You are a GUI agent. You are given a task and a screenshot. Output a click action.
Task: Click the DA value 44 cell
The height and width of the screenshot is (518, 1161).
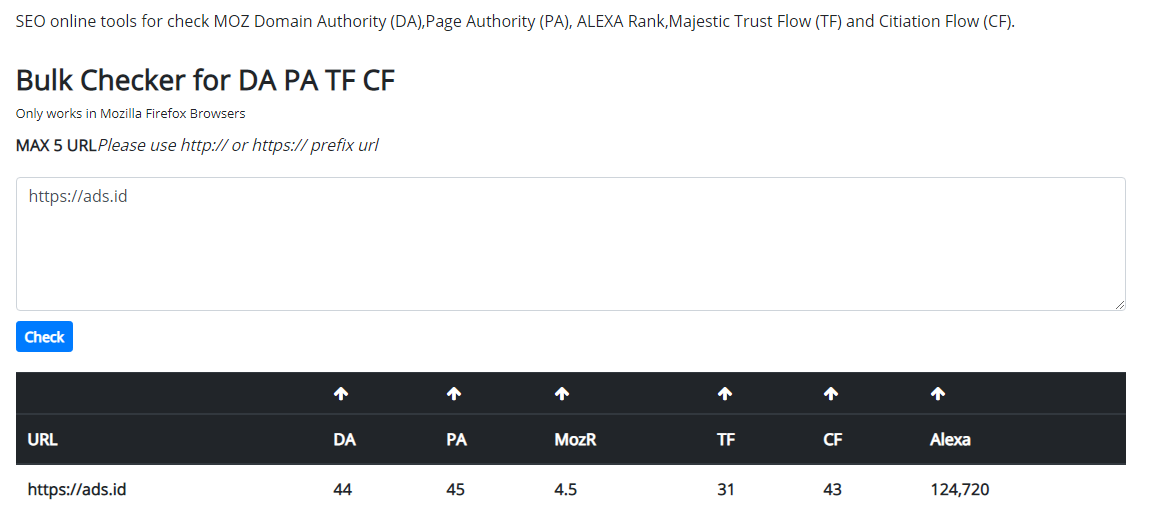coord(343,490)
